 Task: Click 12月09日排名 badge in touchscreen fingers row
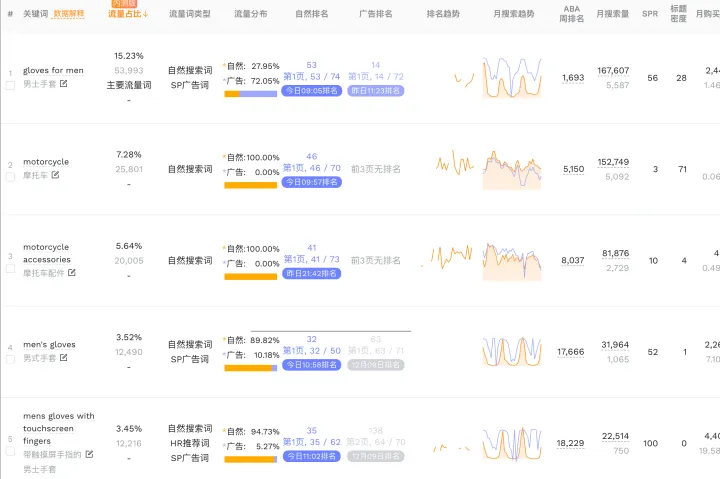[x=376, y=456]
